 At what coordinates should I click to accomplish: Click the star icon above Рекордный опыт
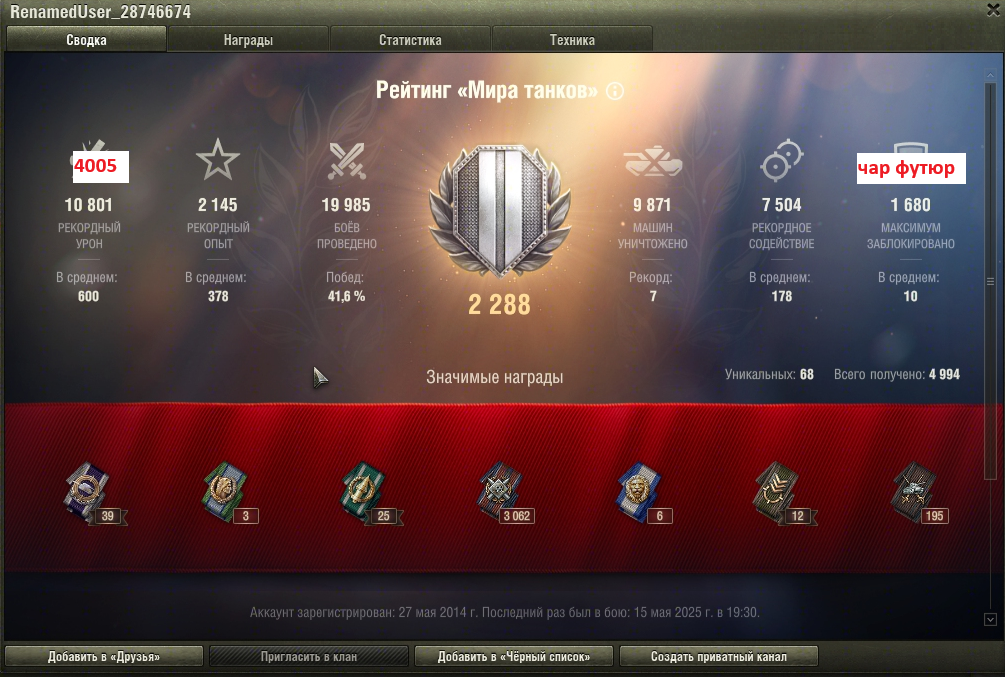[x=218, y=160]
